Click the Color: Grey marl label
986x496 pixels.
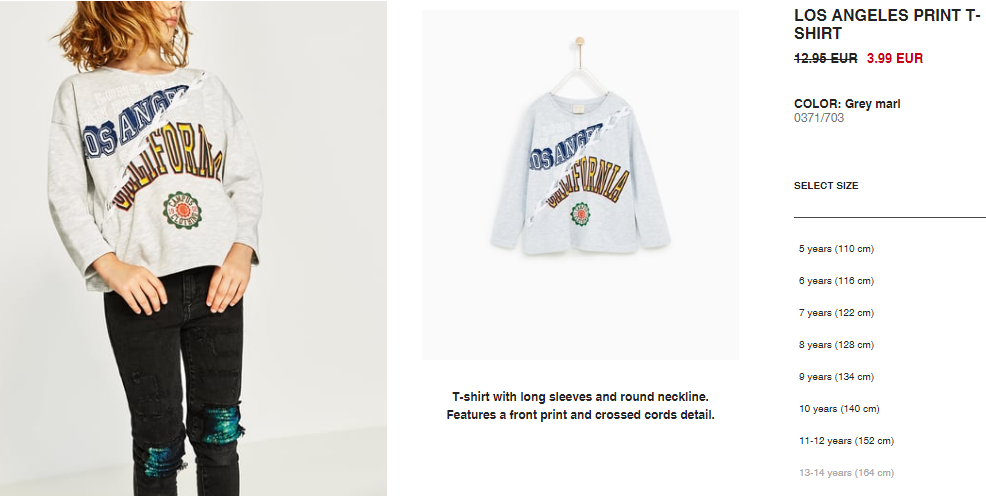point(847,104)
